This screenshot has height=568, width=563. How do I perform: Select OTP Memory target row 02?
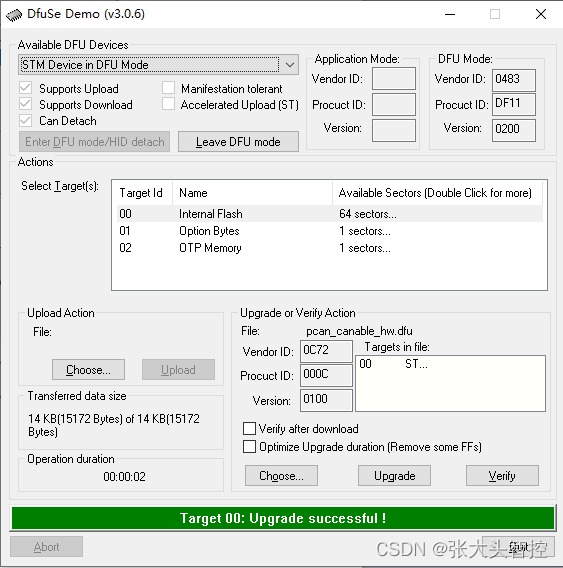pos(330,248)
